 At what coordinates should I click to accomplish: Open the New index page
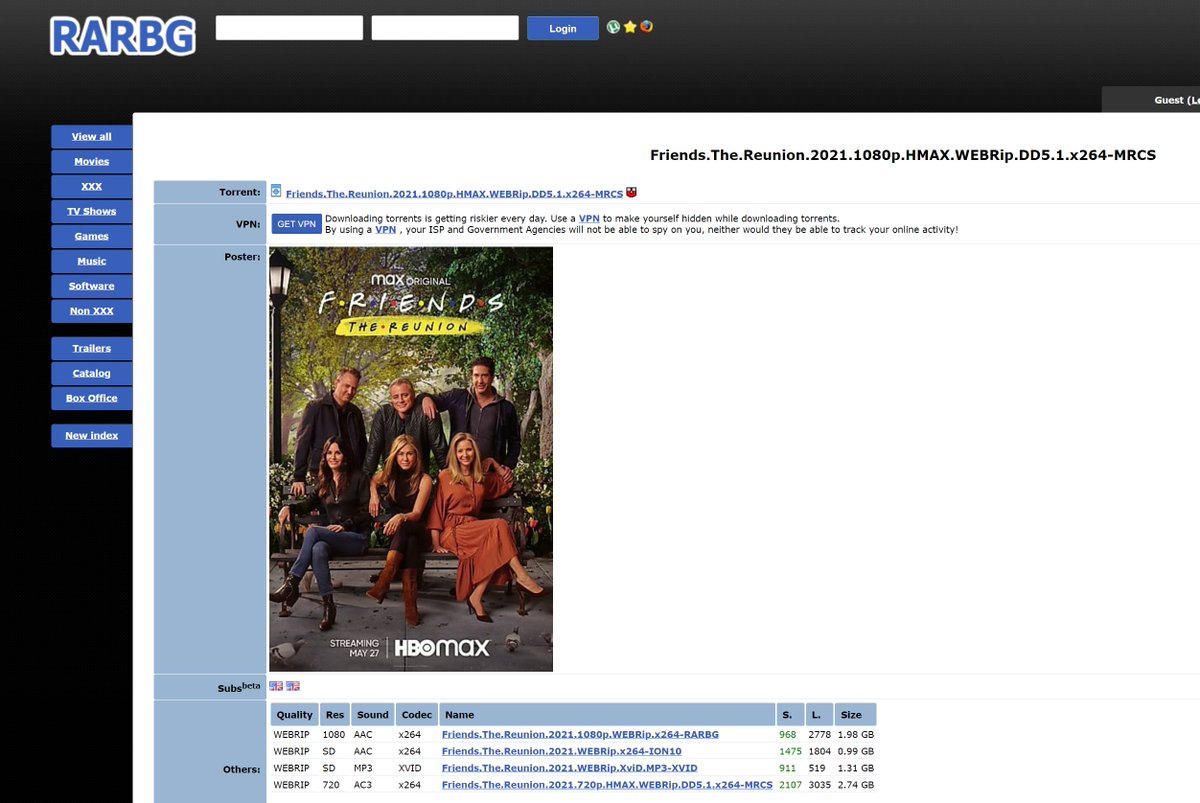coord(92,435)
